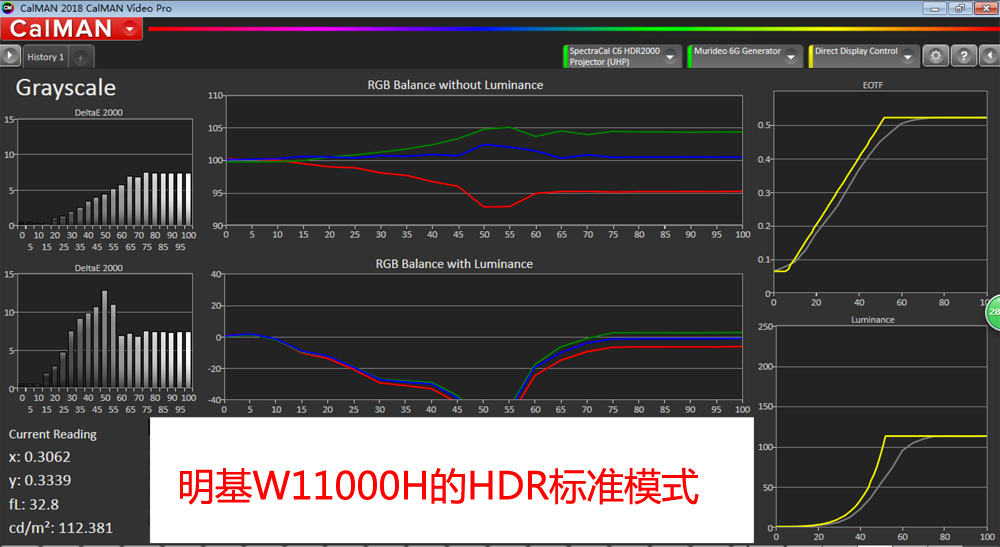Click the y: 0.3339 reading value
This screenshot has height=547, width=1000.
pos(40,481)
